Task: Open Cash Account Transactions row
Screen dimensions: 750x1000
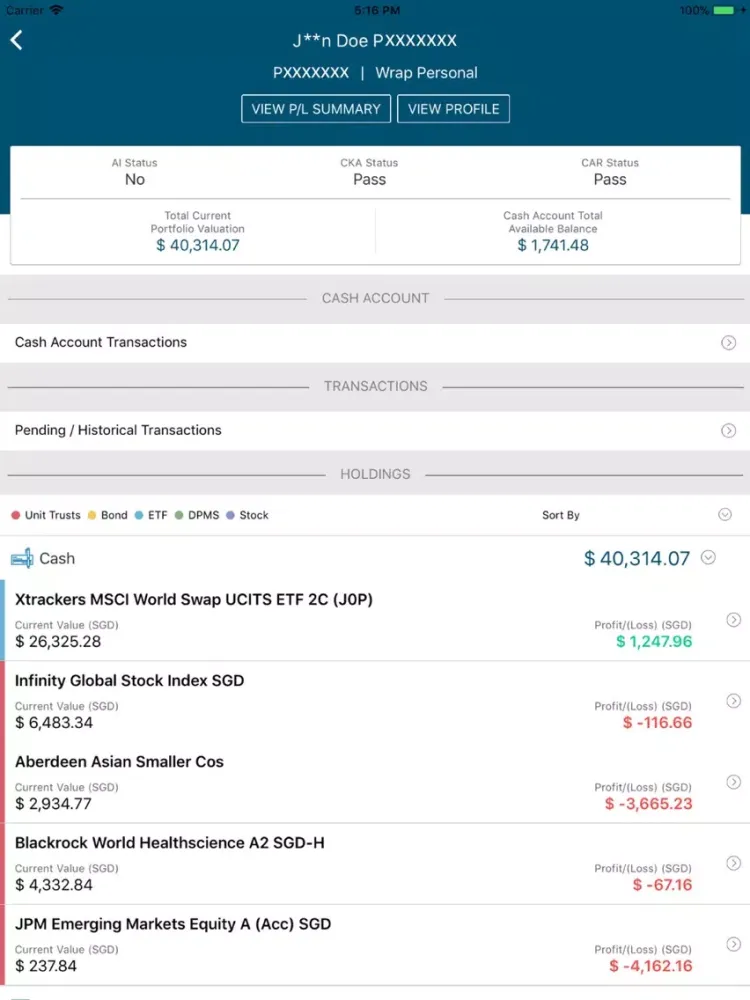Action: tap(375, 342)
